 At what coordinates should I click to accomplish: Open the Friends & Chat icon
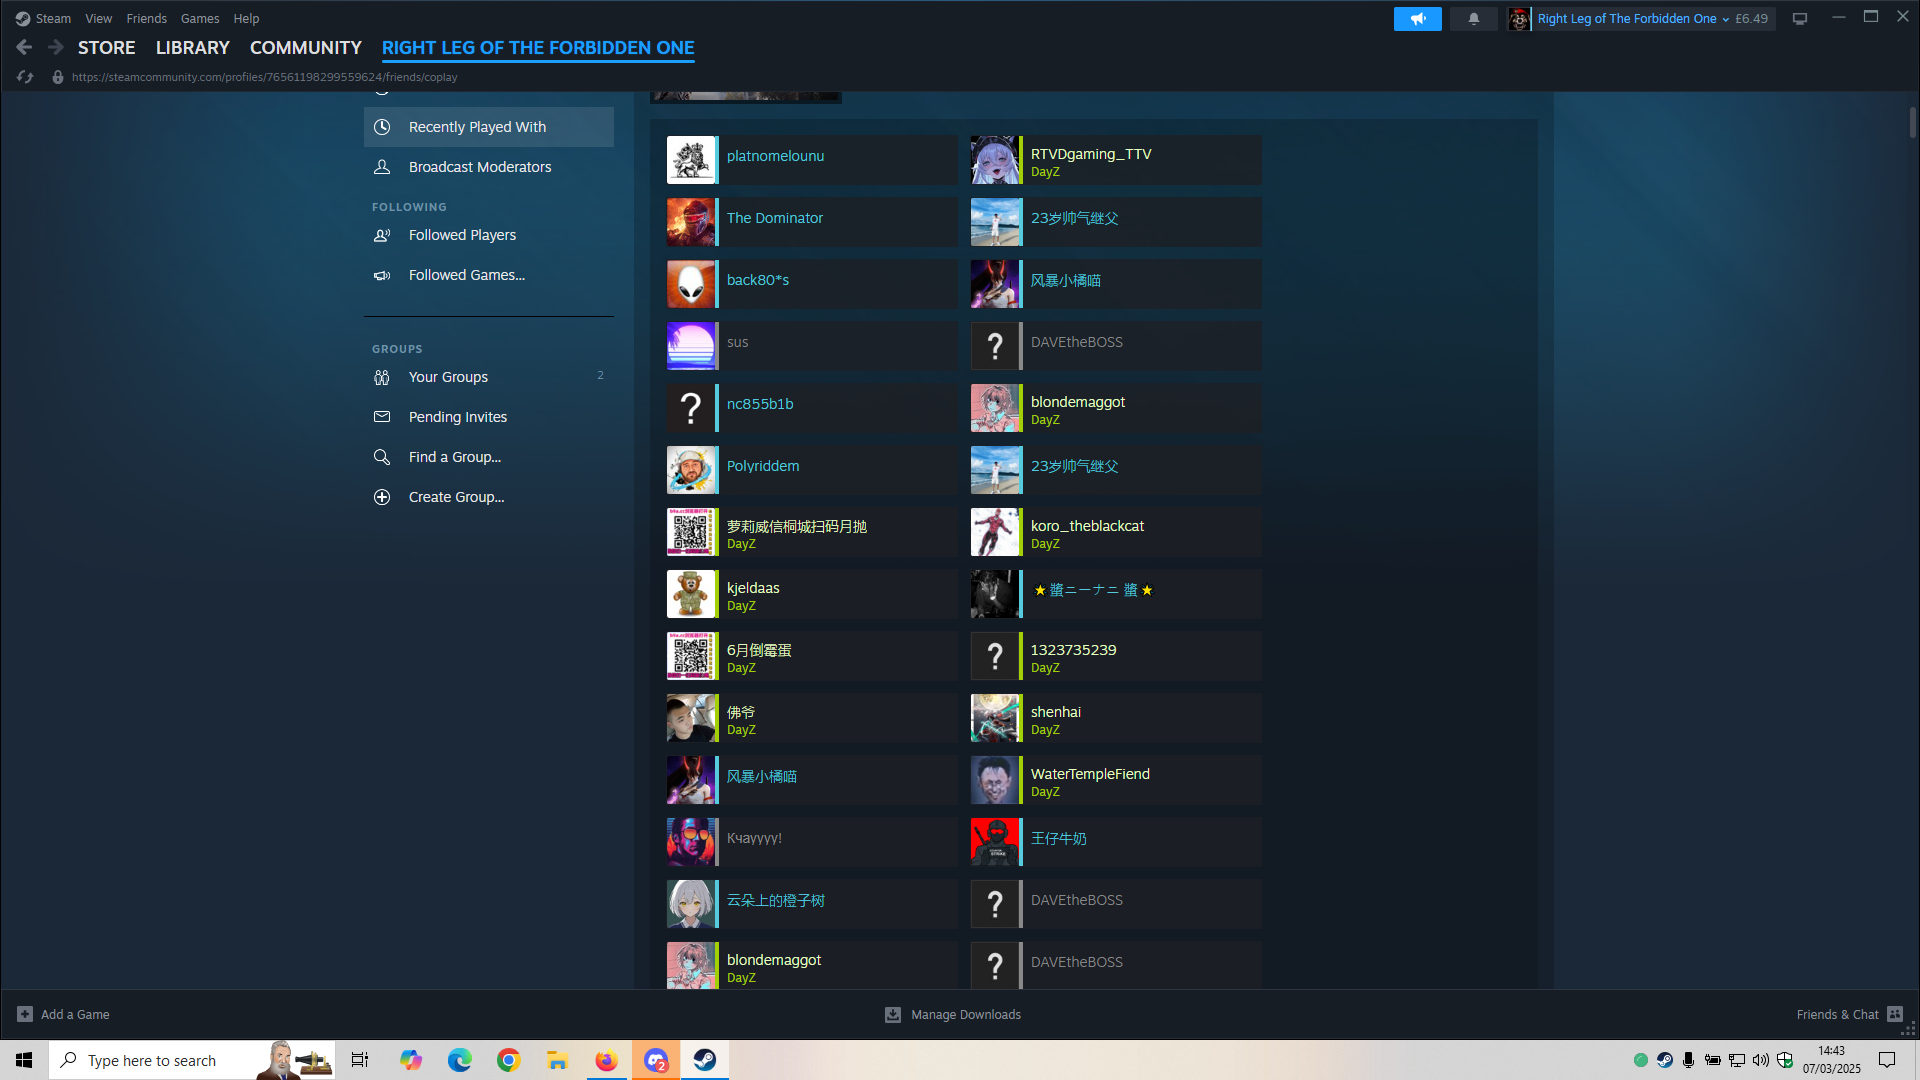tap(1895, 1014)
